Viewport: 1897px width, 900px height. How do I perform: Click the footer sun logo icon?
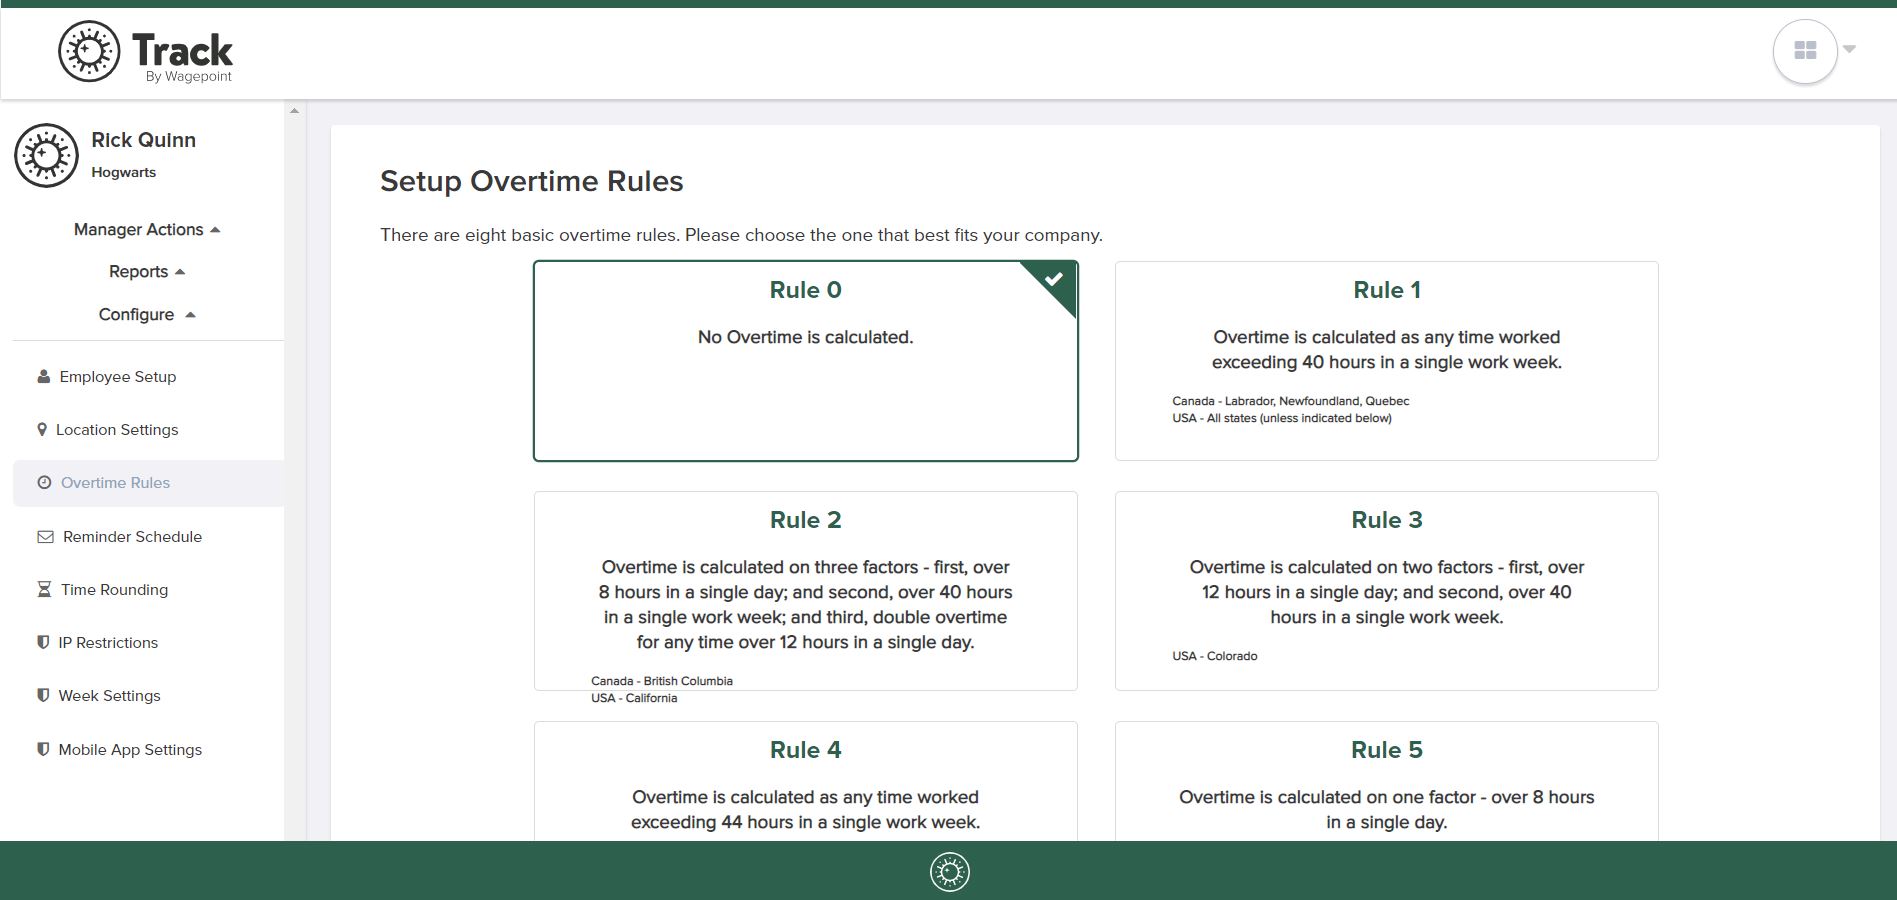(950, 872)
